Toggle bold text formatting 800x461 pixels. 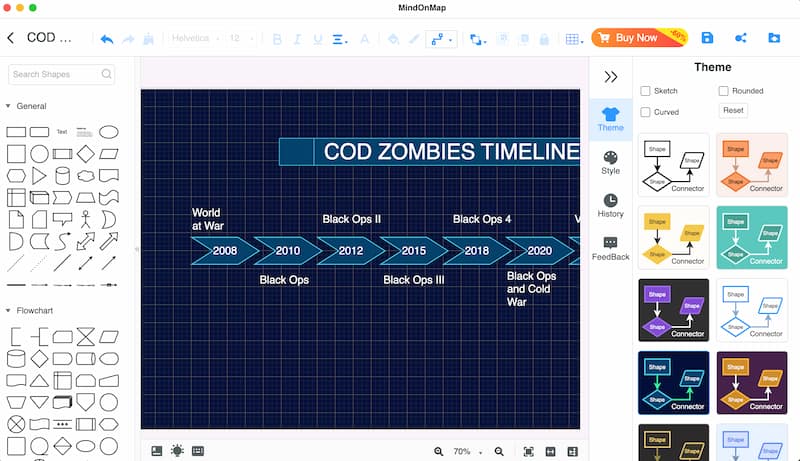click(x=277, y=39)
